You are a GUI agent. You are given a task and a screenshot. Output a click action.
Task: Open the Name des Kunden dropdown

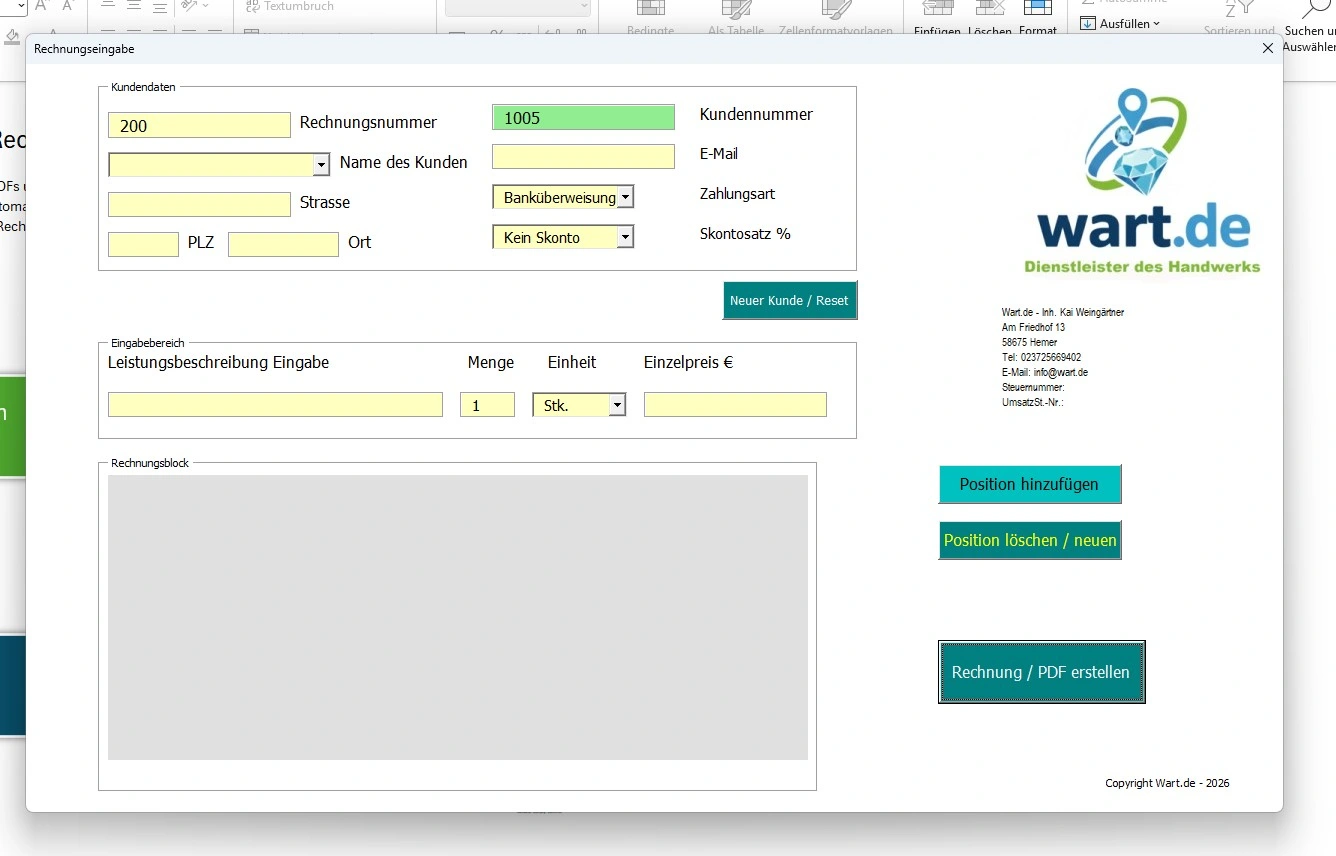[x=321, y=164]
